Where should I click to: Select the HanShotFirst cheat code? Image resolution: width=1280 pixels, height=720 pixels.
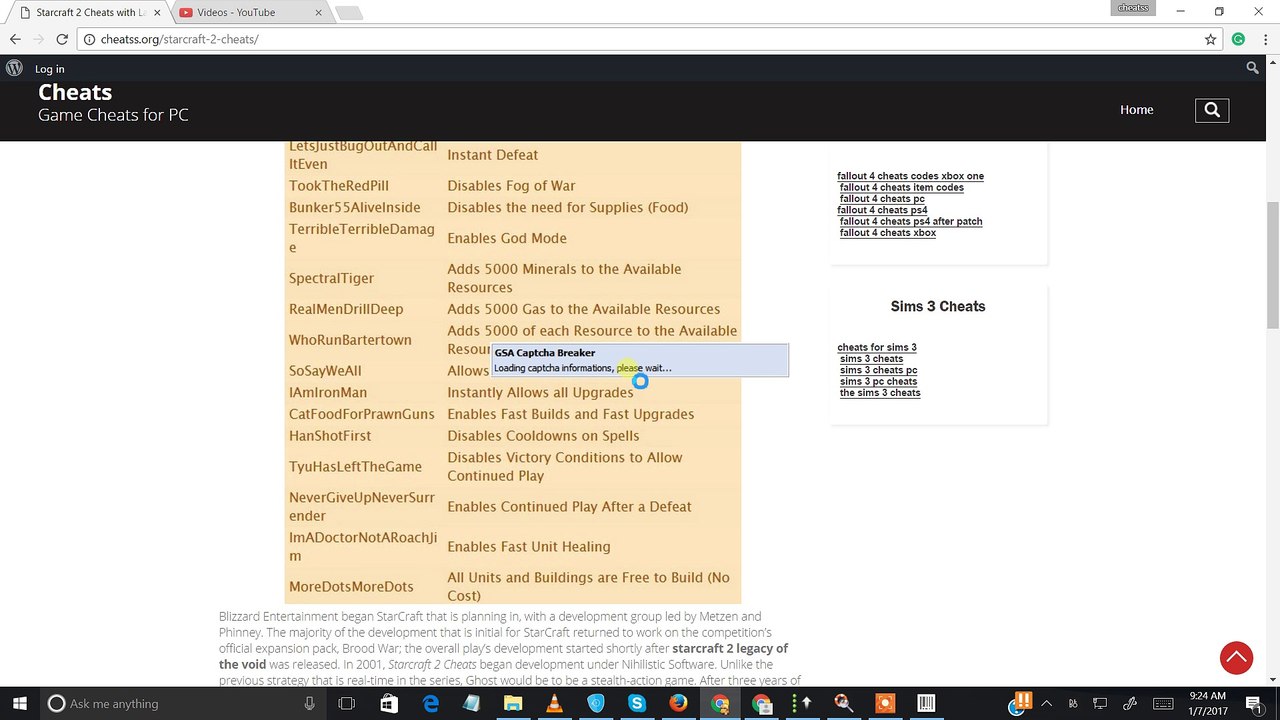tap(330, 436)
